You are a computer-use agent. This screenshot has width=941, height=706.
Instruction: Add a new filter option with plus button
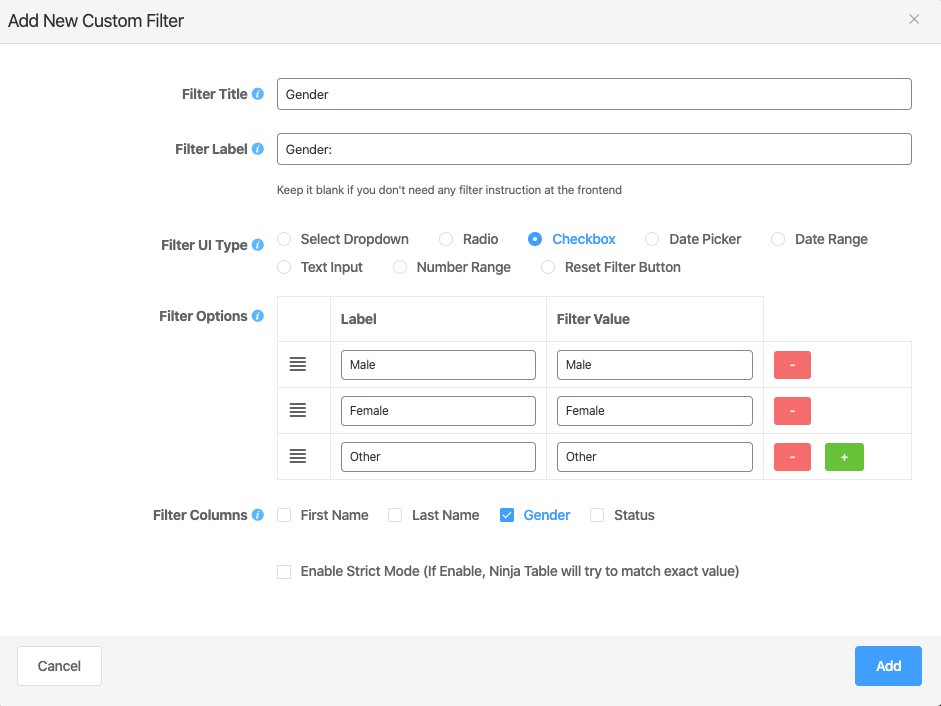[844, 457]
